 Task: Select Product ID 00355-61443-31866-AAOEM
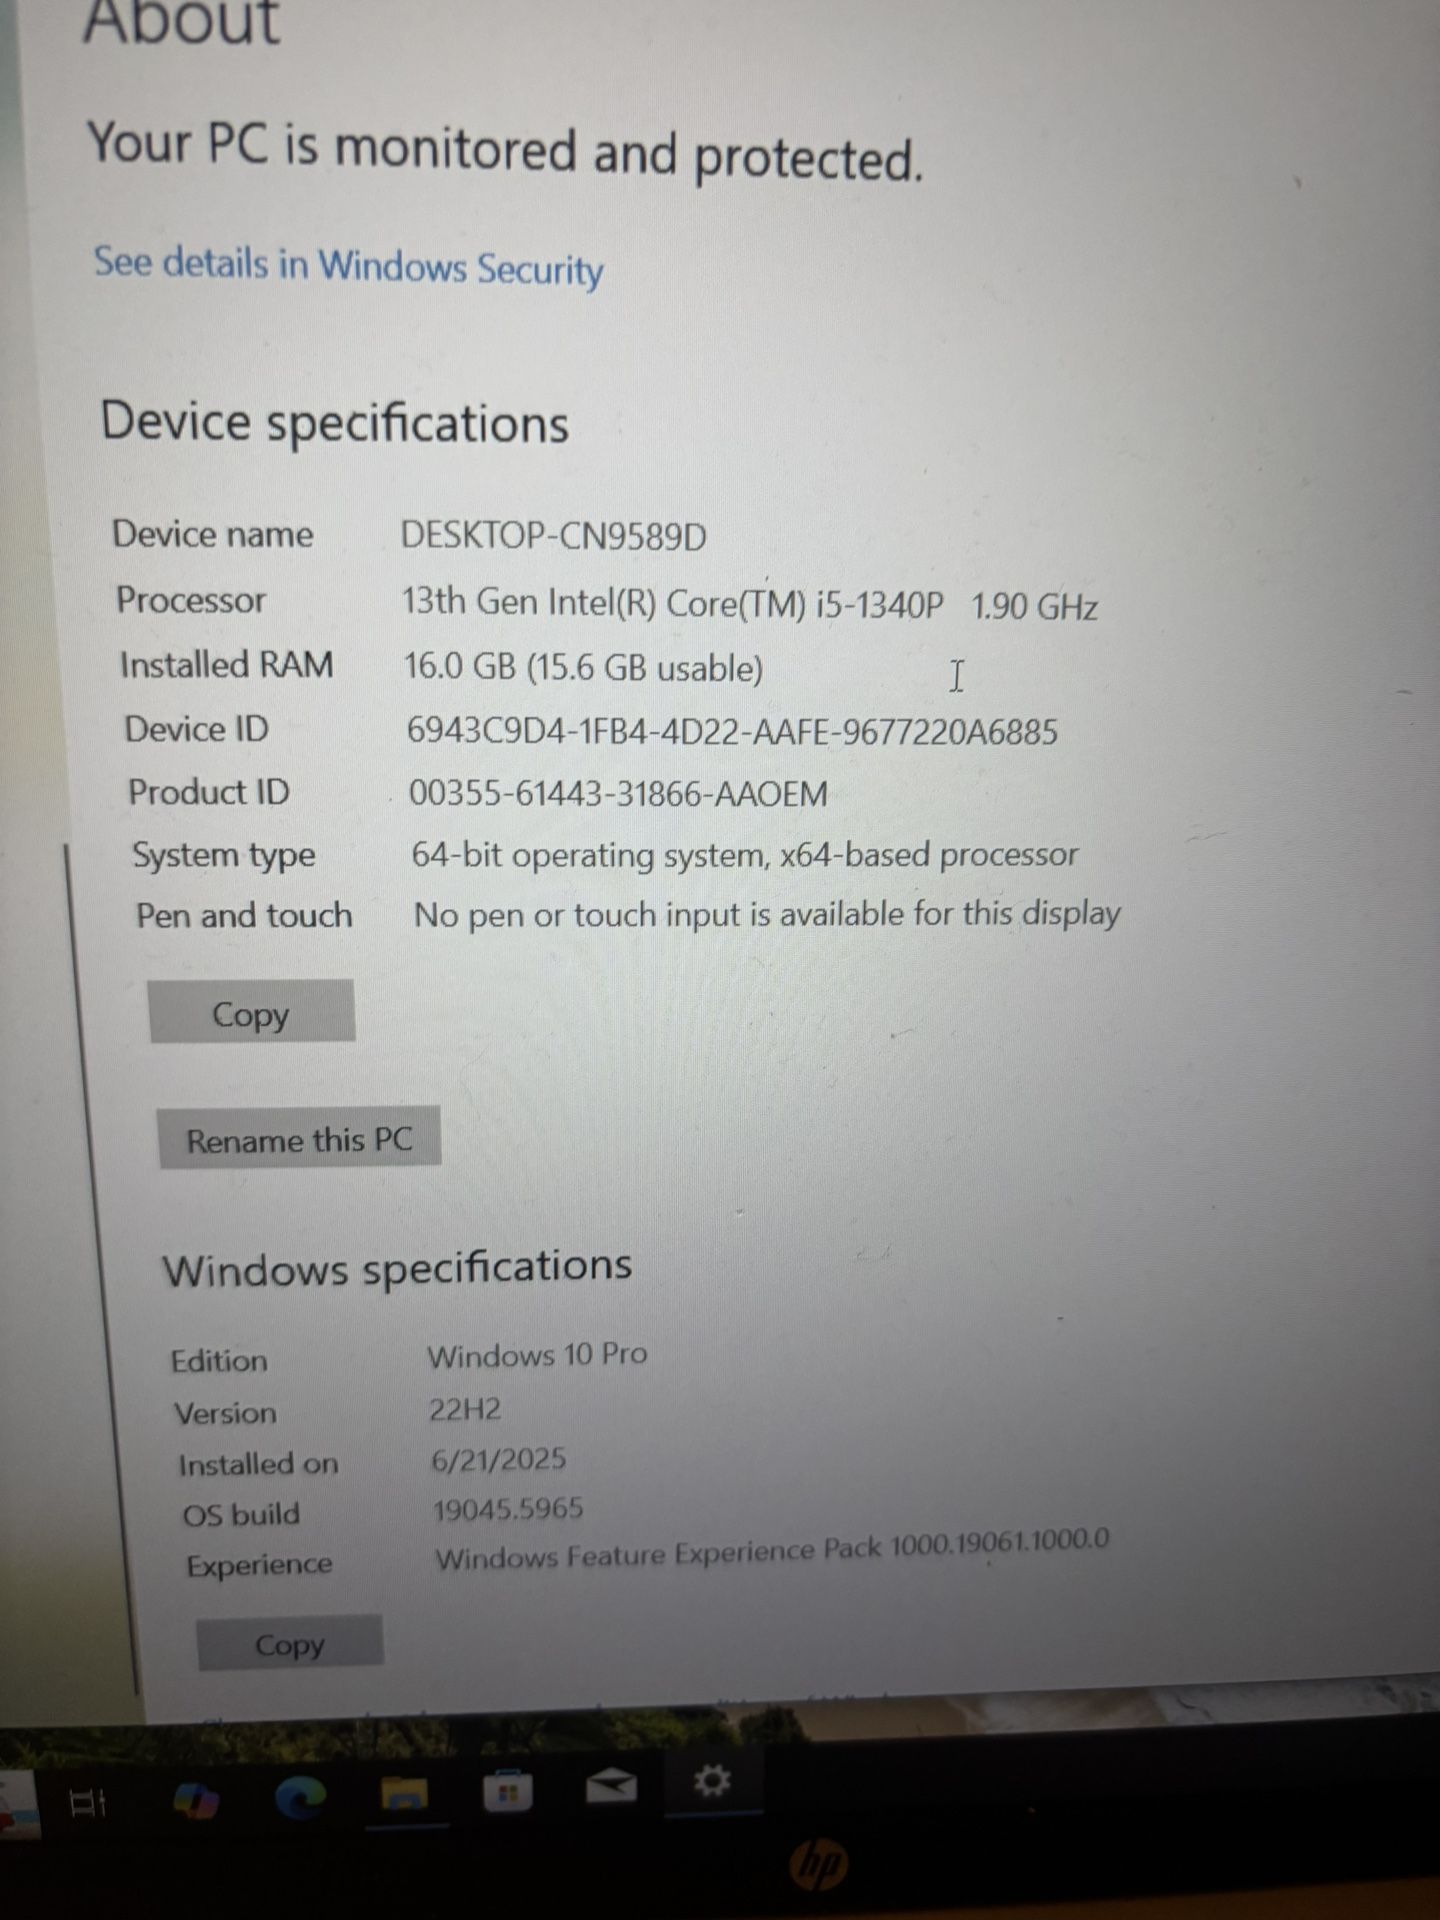(x=619, y=793)
